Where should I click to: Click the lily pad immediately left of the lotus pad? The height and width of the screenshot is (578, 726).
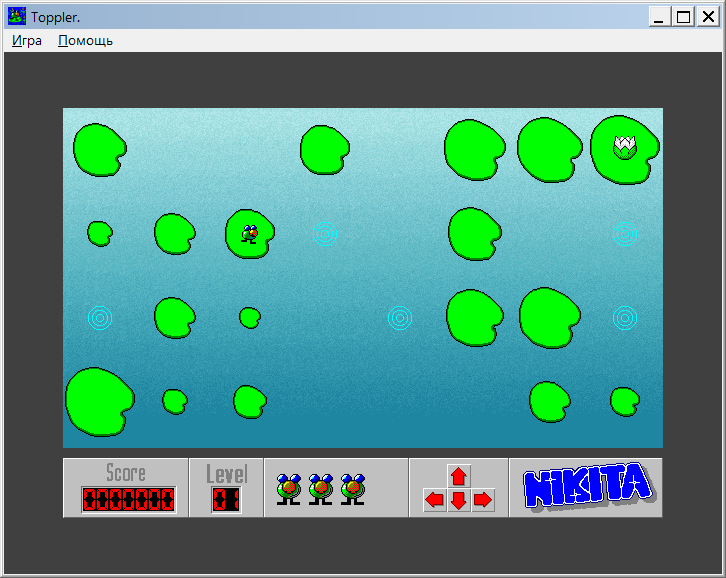pyautogui.click(x=550, y=150)
